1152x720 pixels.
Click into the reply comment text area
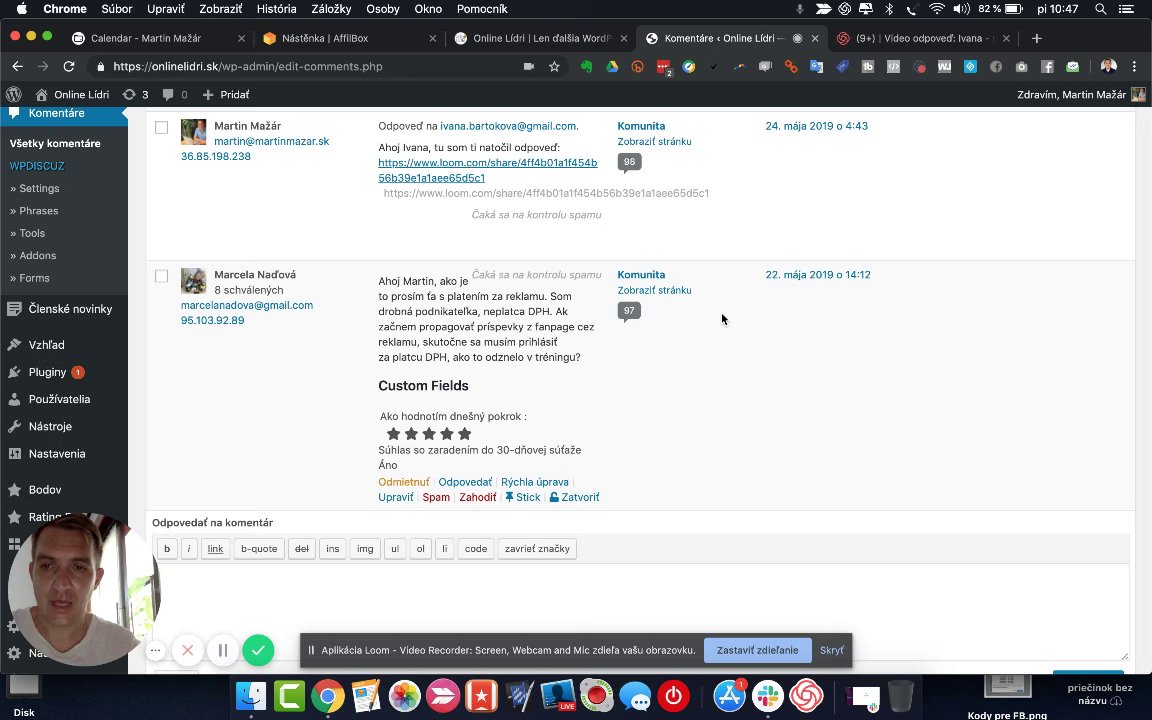(641, 612)
